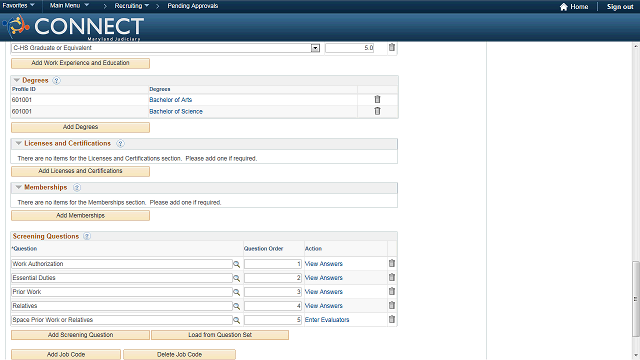The image size is (640, 360).
Task: Delete the Essential Duties screening question
Action: click(x=392, y=277)
